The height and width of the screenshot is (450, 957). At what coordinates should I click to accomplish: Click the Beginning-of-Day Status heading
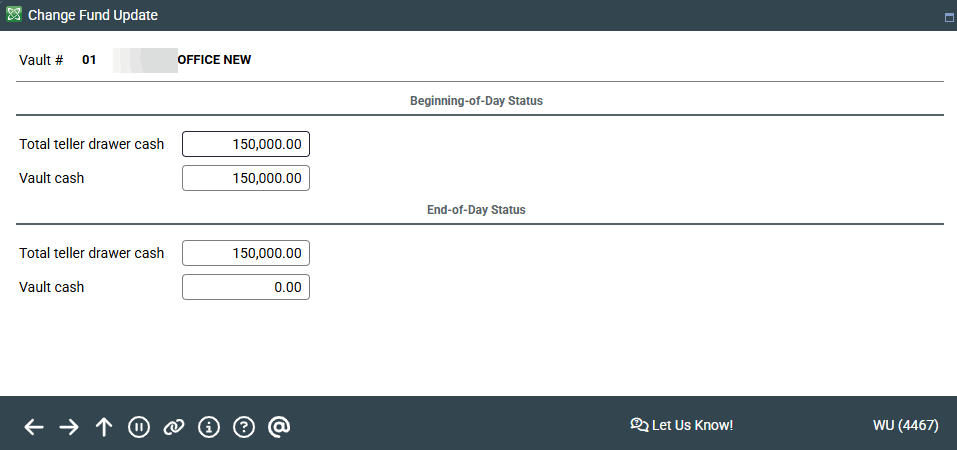tap(476, 101)
